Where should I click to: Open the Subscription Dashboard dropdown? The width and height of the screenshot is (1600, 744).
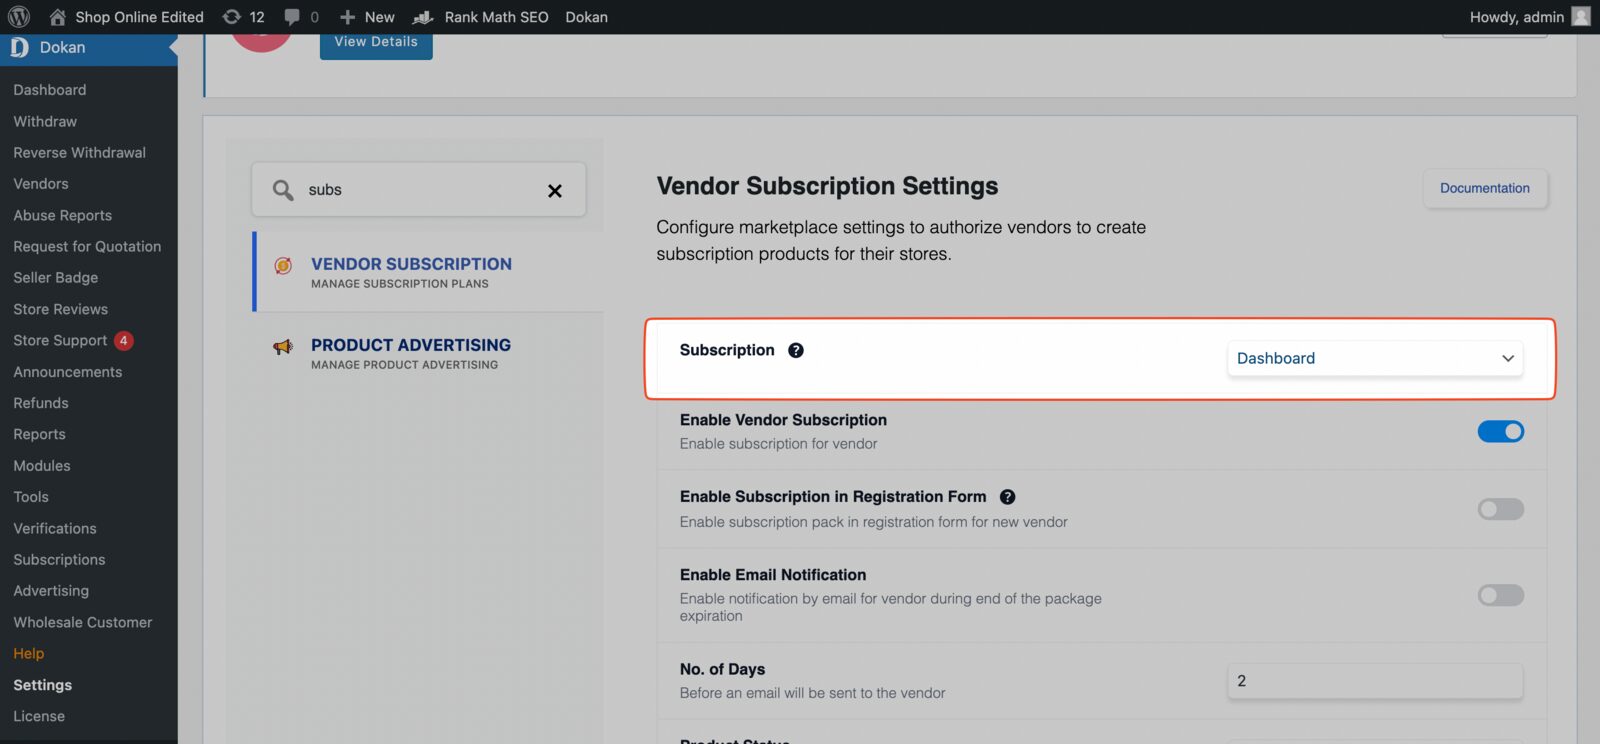pos(1375,358)
